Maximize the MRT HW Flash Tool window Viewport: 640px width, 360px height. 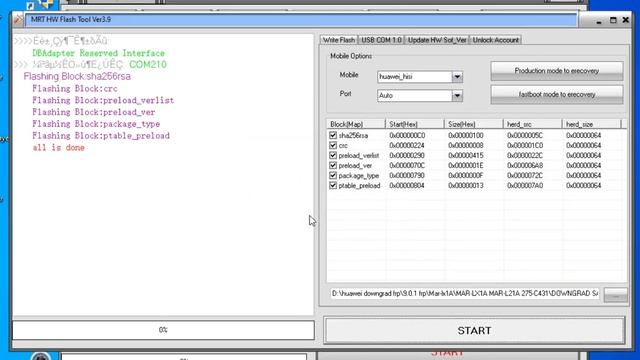click(x=613, y=20)
